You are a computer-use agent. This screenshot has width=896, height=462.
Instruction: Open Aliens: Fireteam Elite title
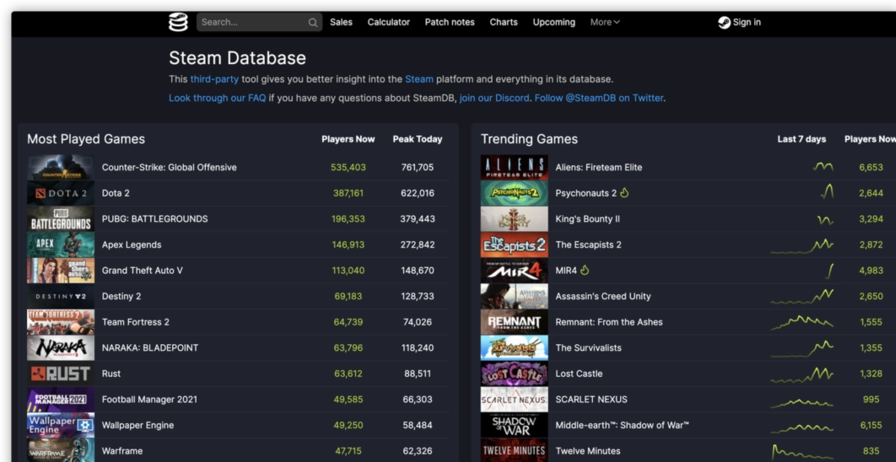(x=599, y=168)
